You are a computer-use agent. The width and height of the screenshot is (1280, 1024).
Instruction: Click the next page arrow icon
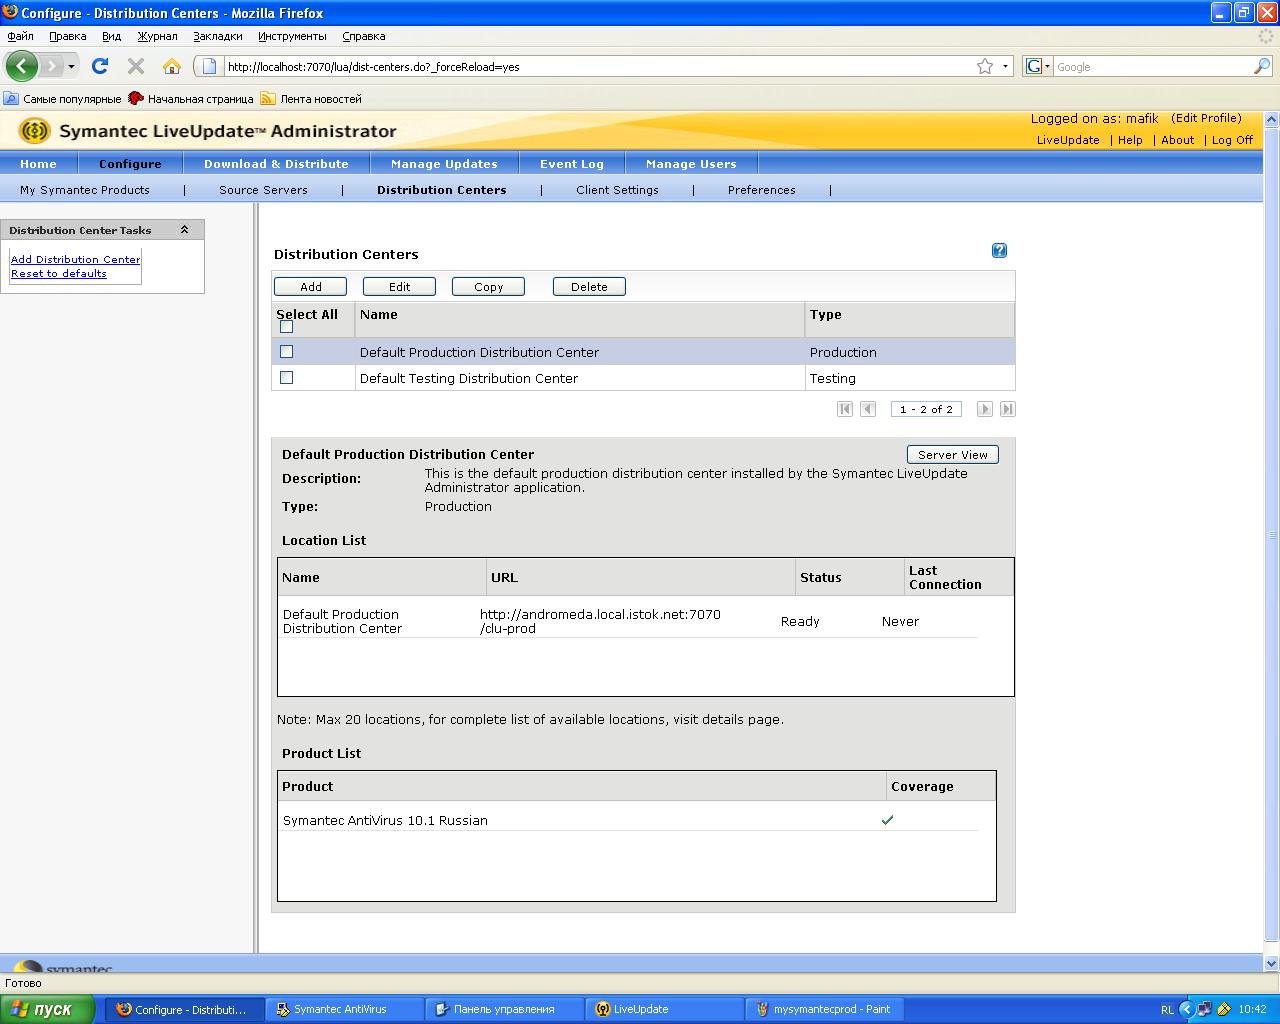coord(985,409)
